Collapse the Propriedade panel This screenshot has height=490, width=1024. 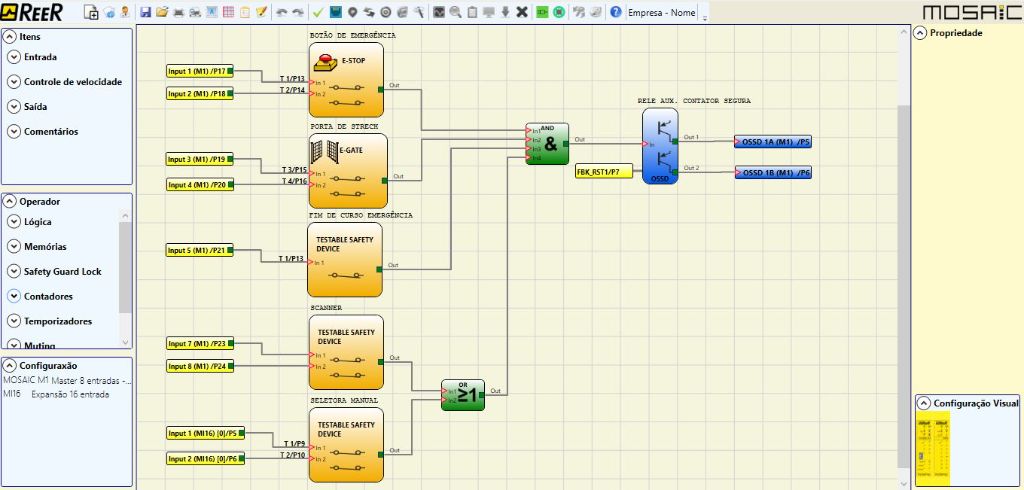click(x=920, y=33)
